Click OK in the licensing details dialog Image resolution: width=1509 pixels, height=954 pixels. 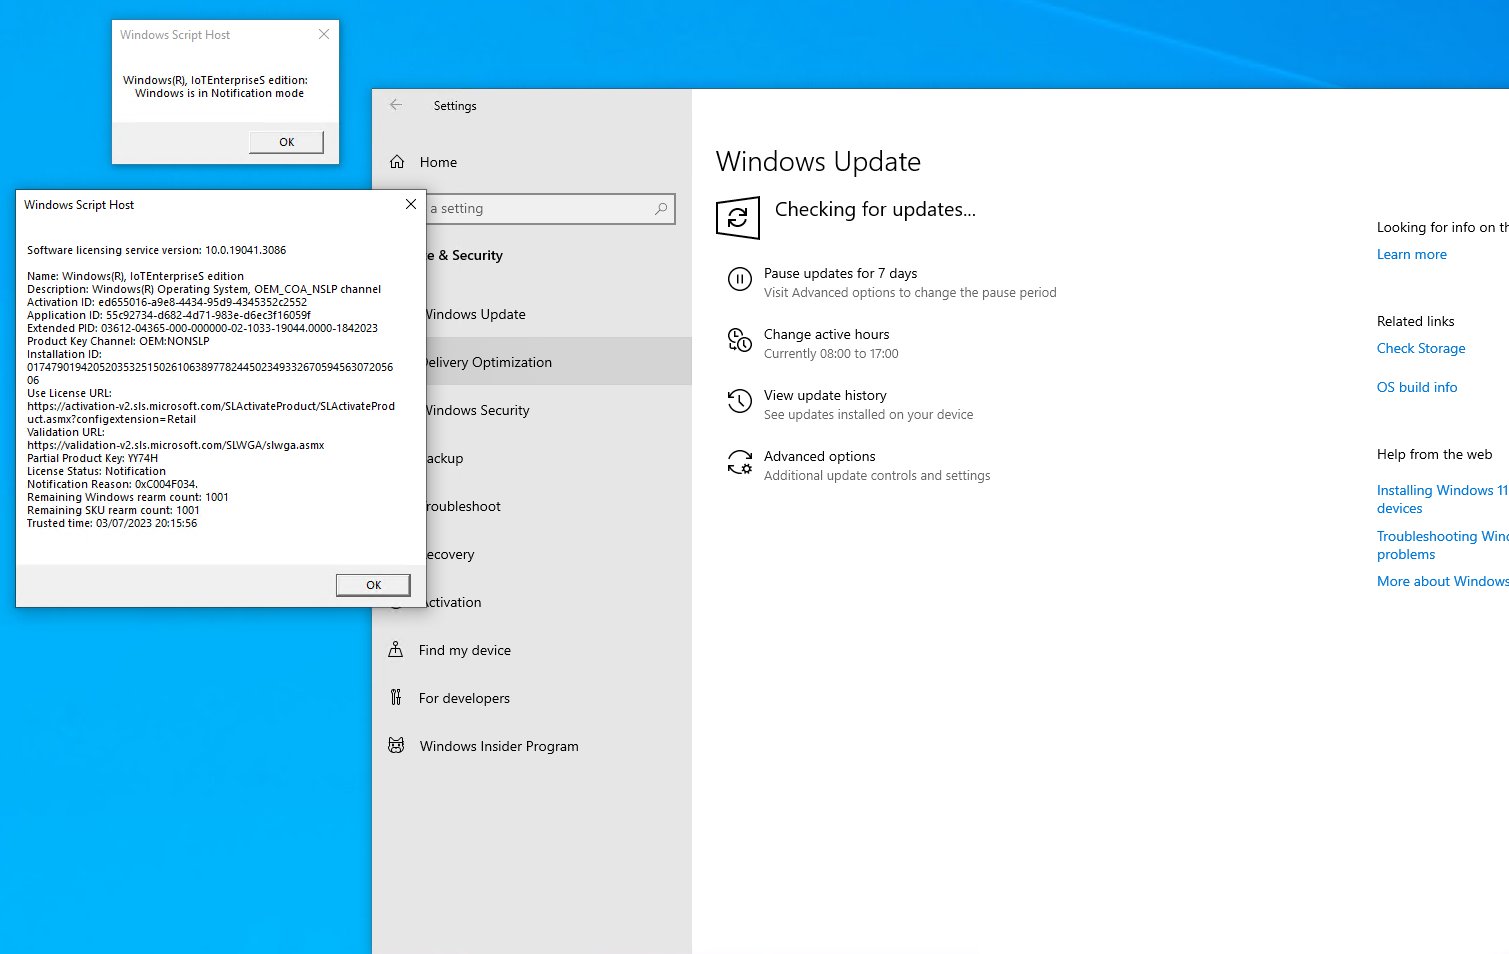(x=373, y=585)
